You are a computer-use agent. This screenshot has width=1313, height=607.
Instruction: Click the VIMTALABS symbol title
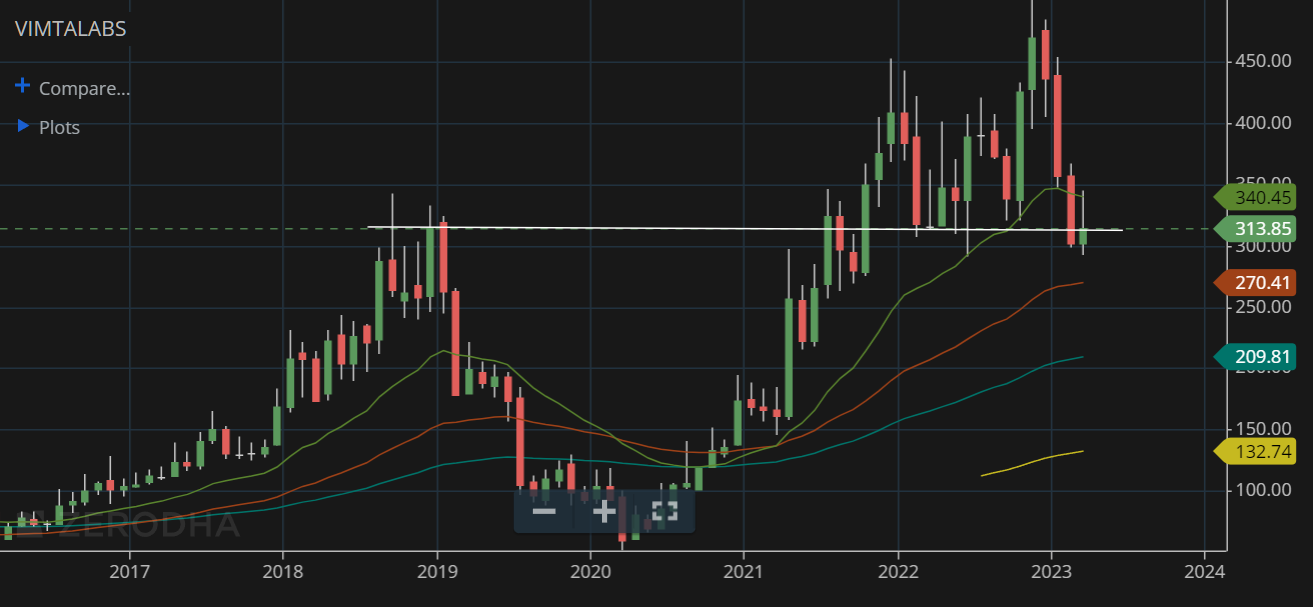point(70,29)
